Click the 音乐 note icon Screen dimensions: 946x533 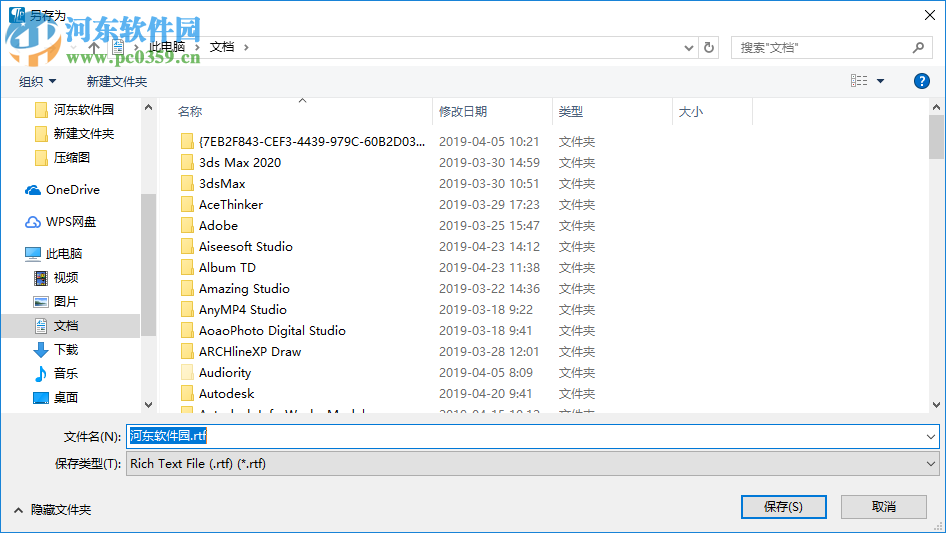pyautogui.click(x=40, y=374)
